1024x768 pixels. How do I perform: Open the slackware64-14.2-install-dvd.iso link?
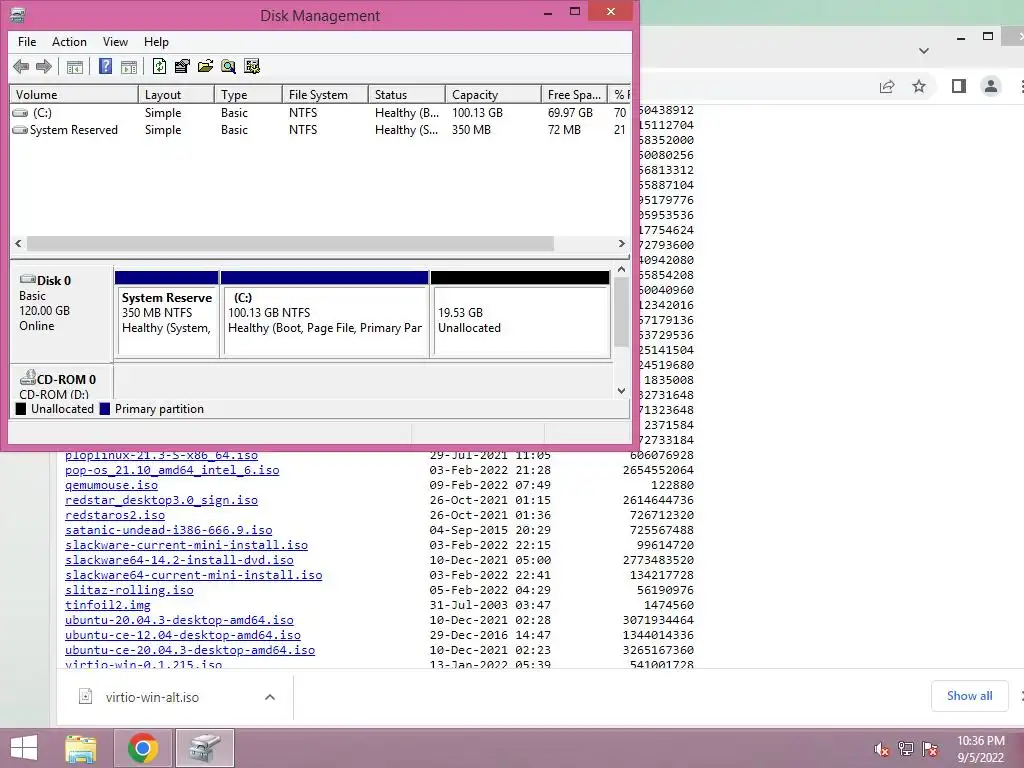coord(179,560)
